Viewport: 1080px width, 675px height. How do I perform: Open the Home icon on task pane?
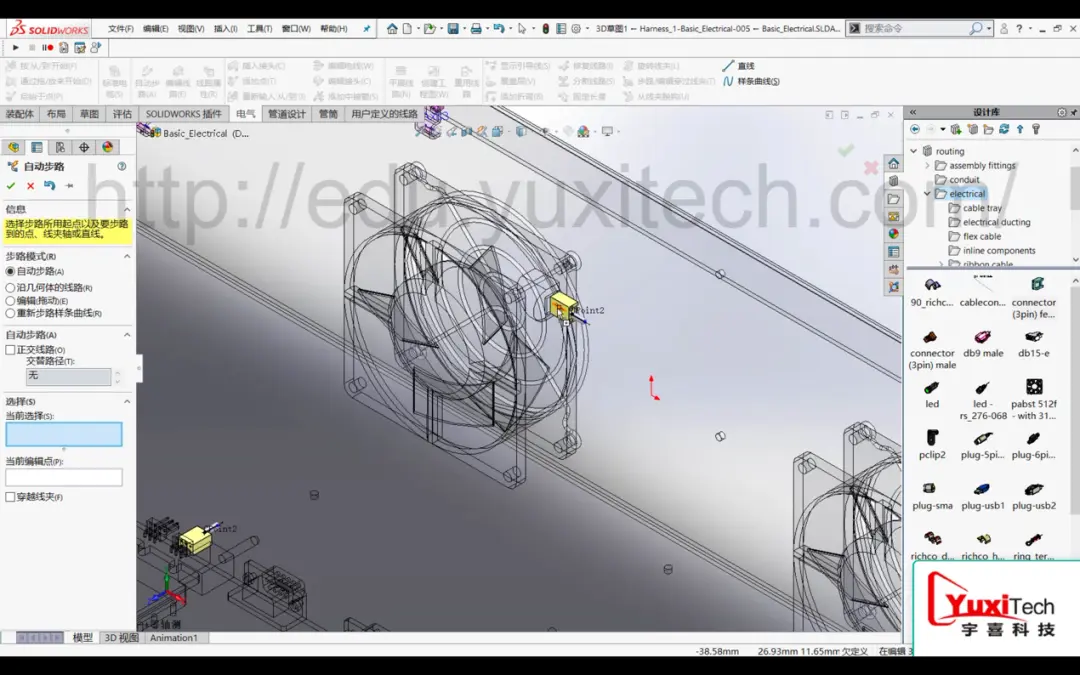click(893, 163)
